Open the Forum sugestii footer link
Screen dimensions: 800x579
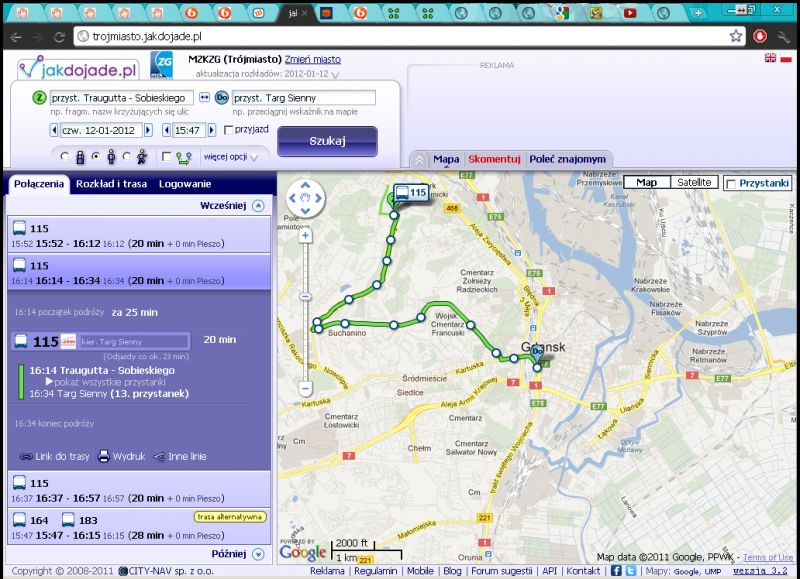[x=502, y=571]
